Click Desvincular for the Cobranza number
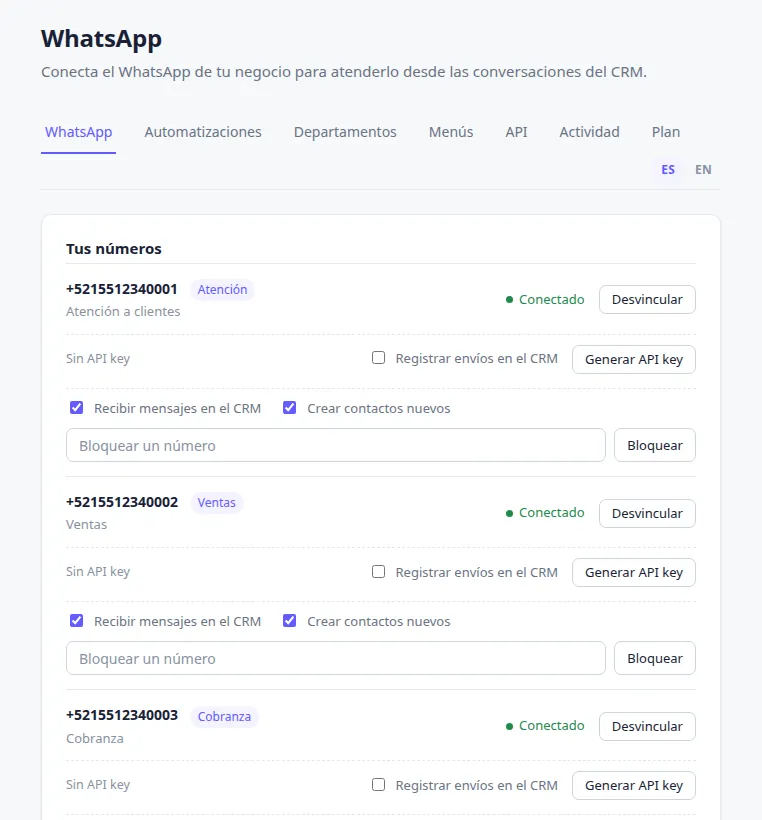The width and height of the screenshot is (762, 820). click(647, 726)
